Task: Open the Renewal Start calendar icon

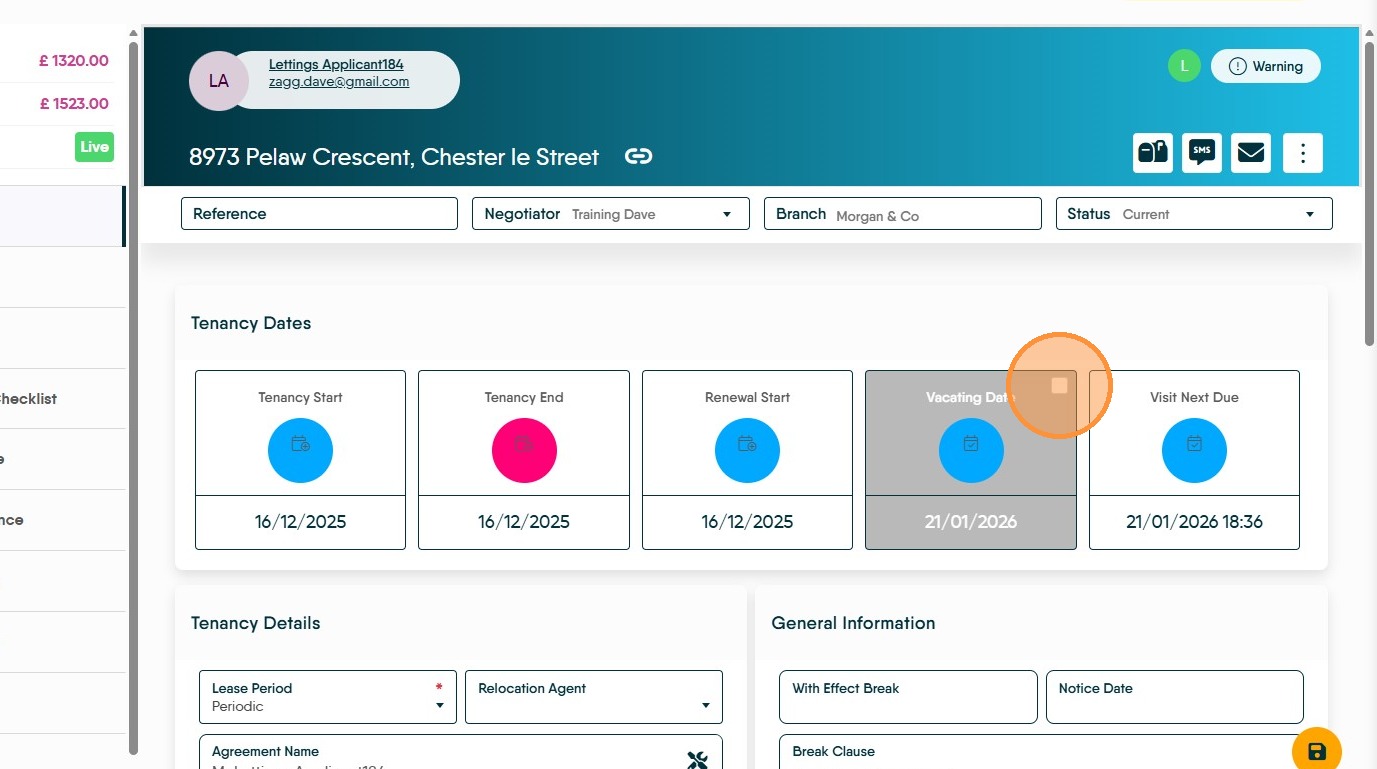Action: 747,451
